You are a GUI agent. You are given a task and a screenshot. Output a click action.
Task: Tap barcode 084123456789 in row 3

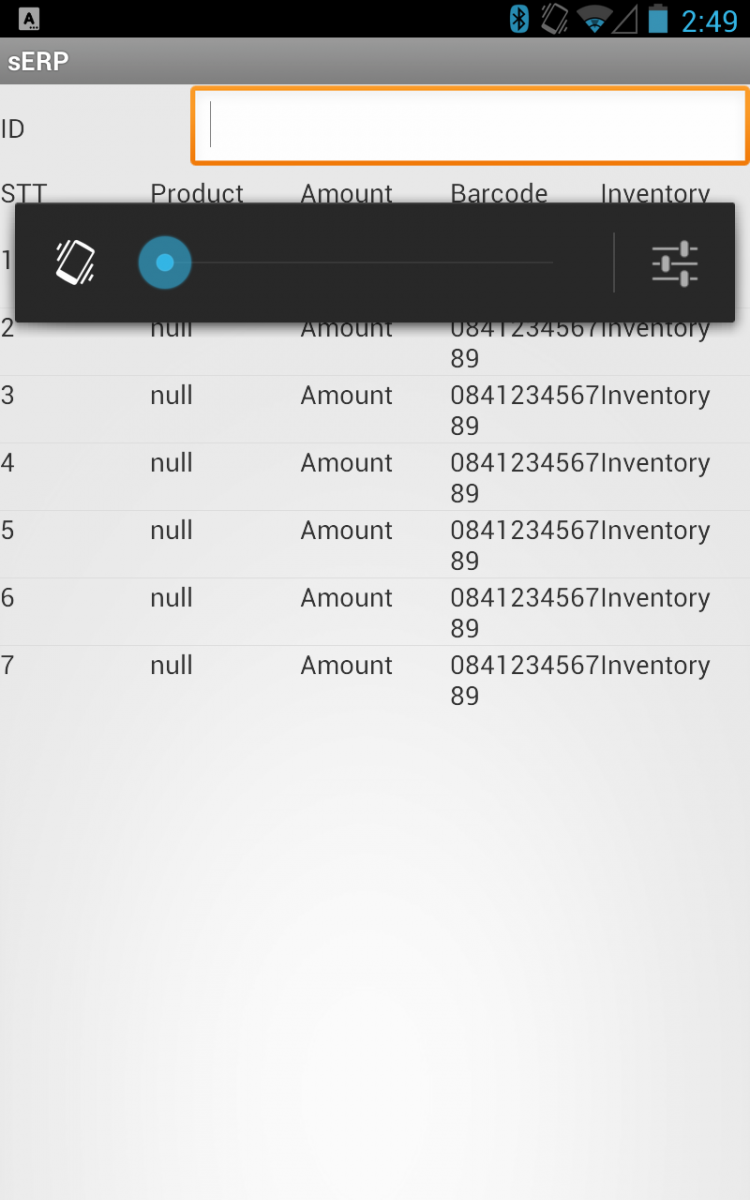(x=524, y=411)
